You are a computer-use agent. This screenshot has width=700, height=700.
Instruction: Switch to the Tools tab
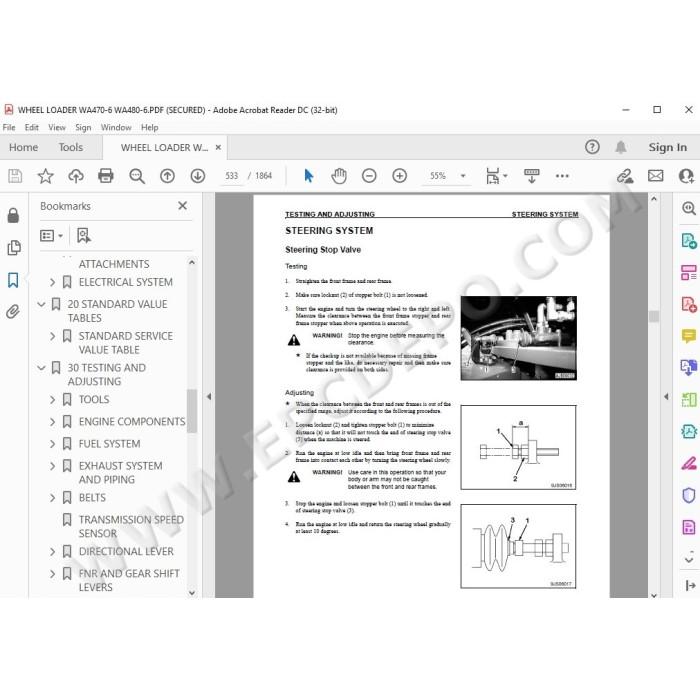pos(71,147)
